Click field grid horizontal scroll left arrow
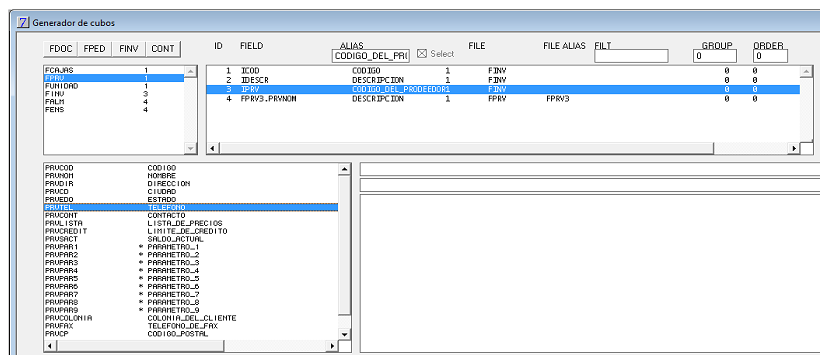836x362 pixels. click(213, 148)
